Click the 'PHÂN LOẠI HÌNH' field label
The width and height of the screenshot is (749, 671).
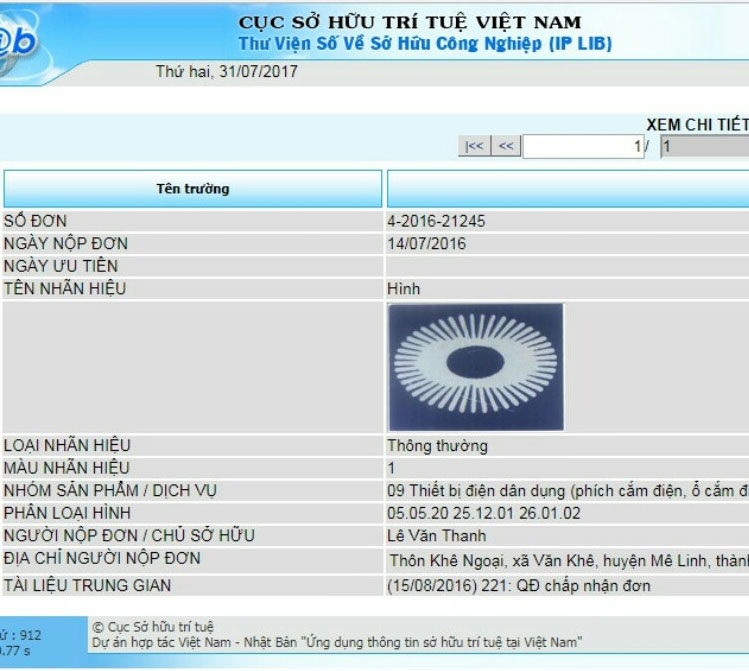click(x=67, y=513)
